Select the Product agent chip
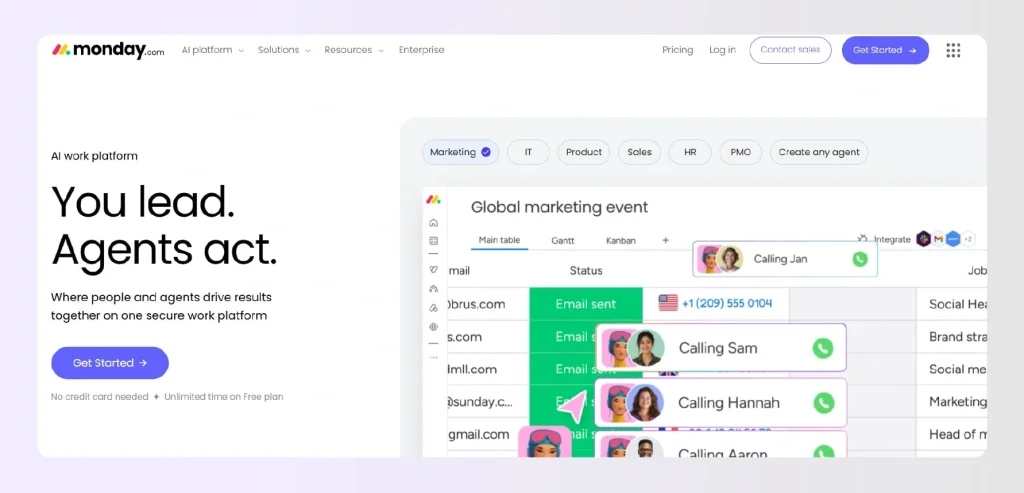The width and height of the screenshot is (1024, 493). coord(584,152)
